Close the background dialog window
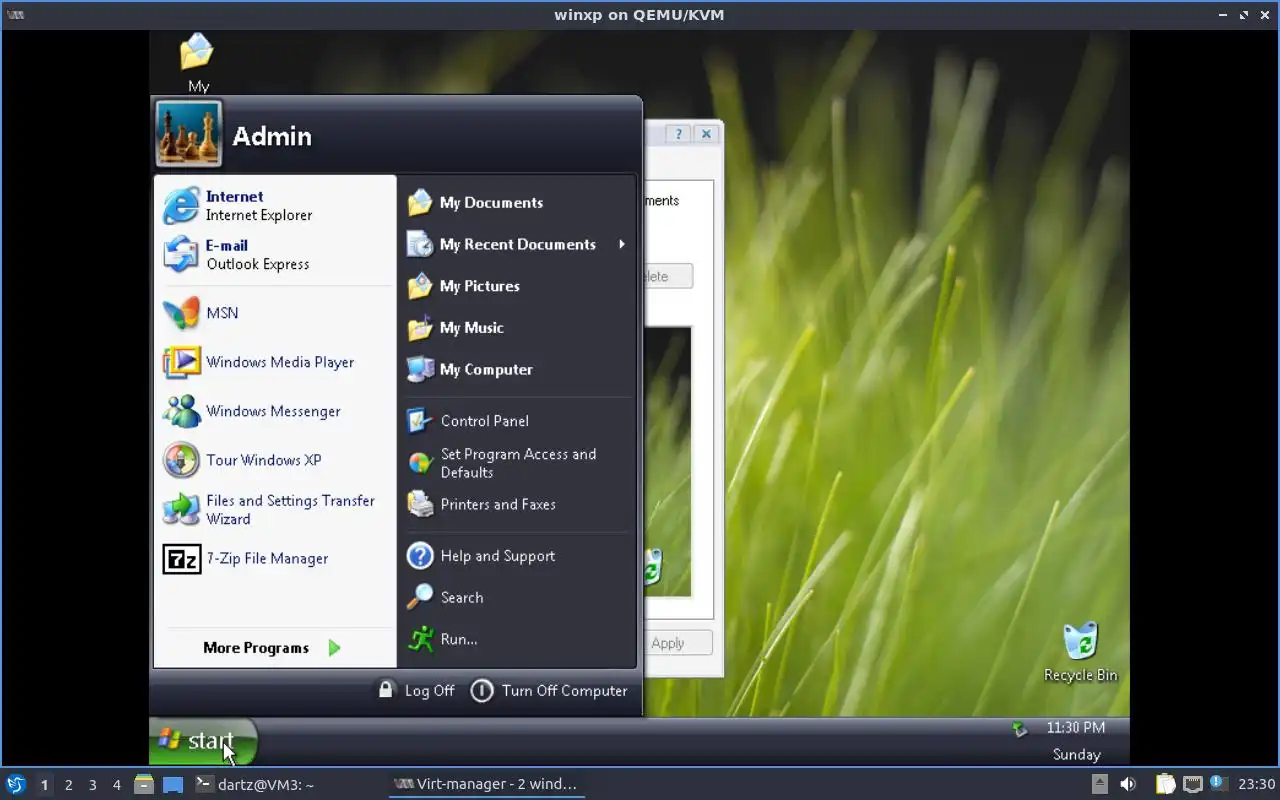1280x800 pixels. [x=706, y=134]
